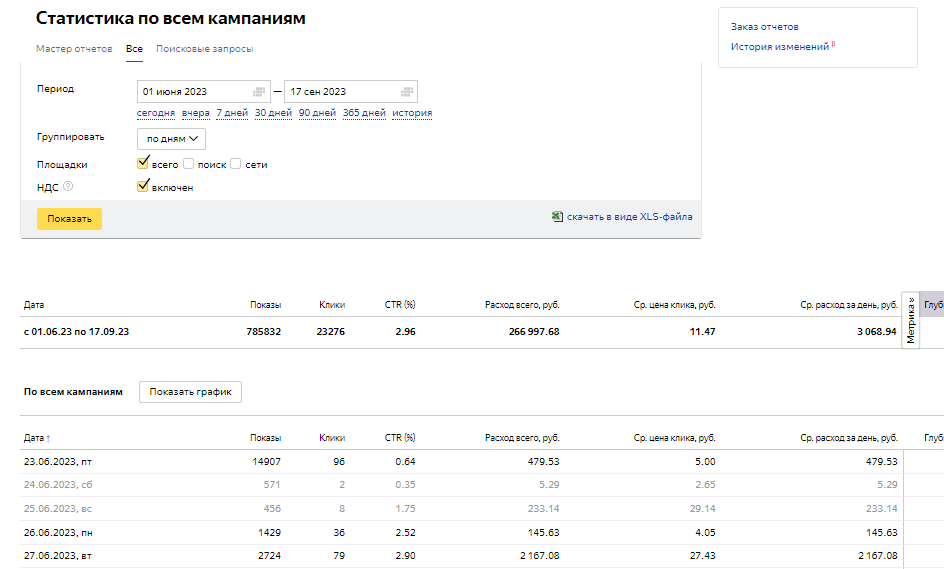This screenshot has width=944, height=569.
Task: Sort lower table by Расход всего header
Action: [x=522, y=438]
